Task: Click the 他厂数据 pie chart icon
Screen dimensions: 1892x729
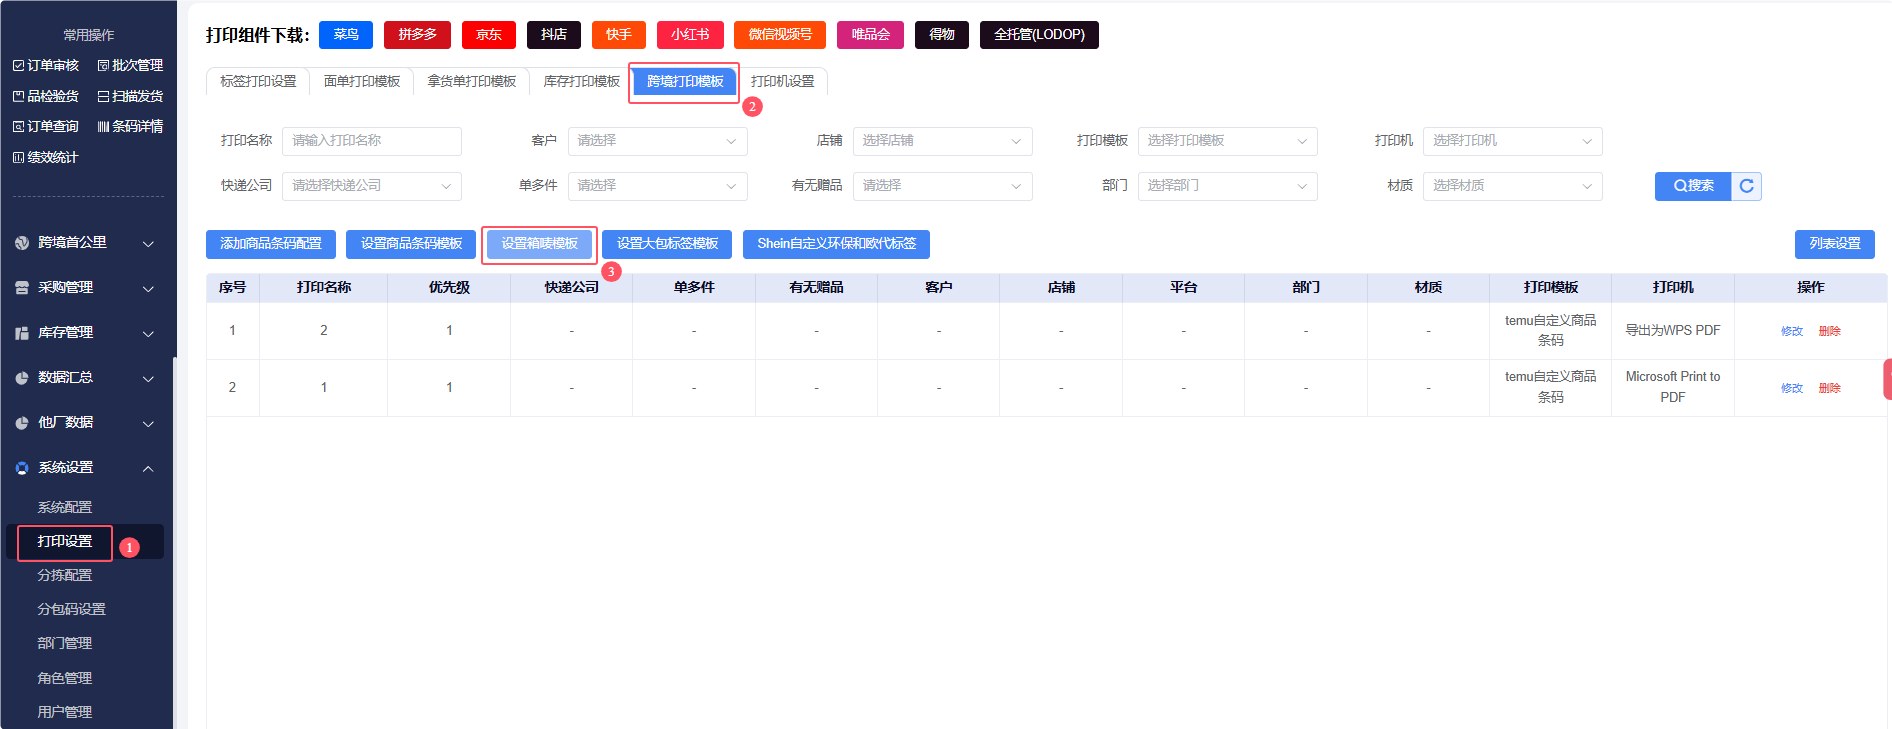Action: (22, 423)
